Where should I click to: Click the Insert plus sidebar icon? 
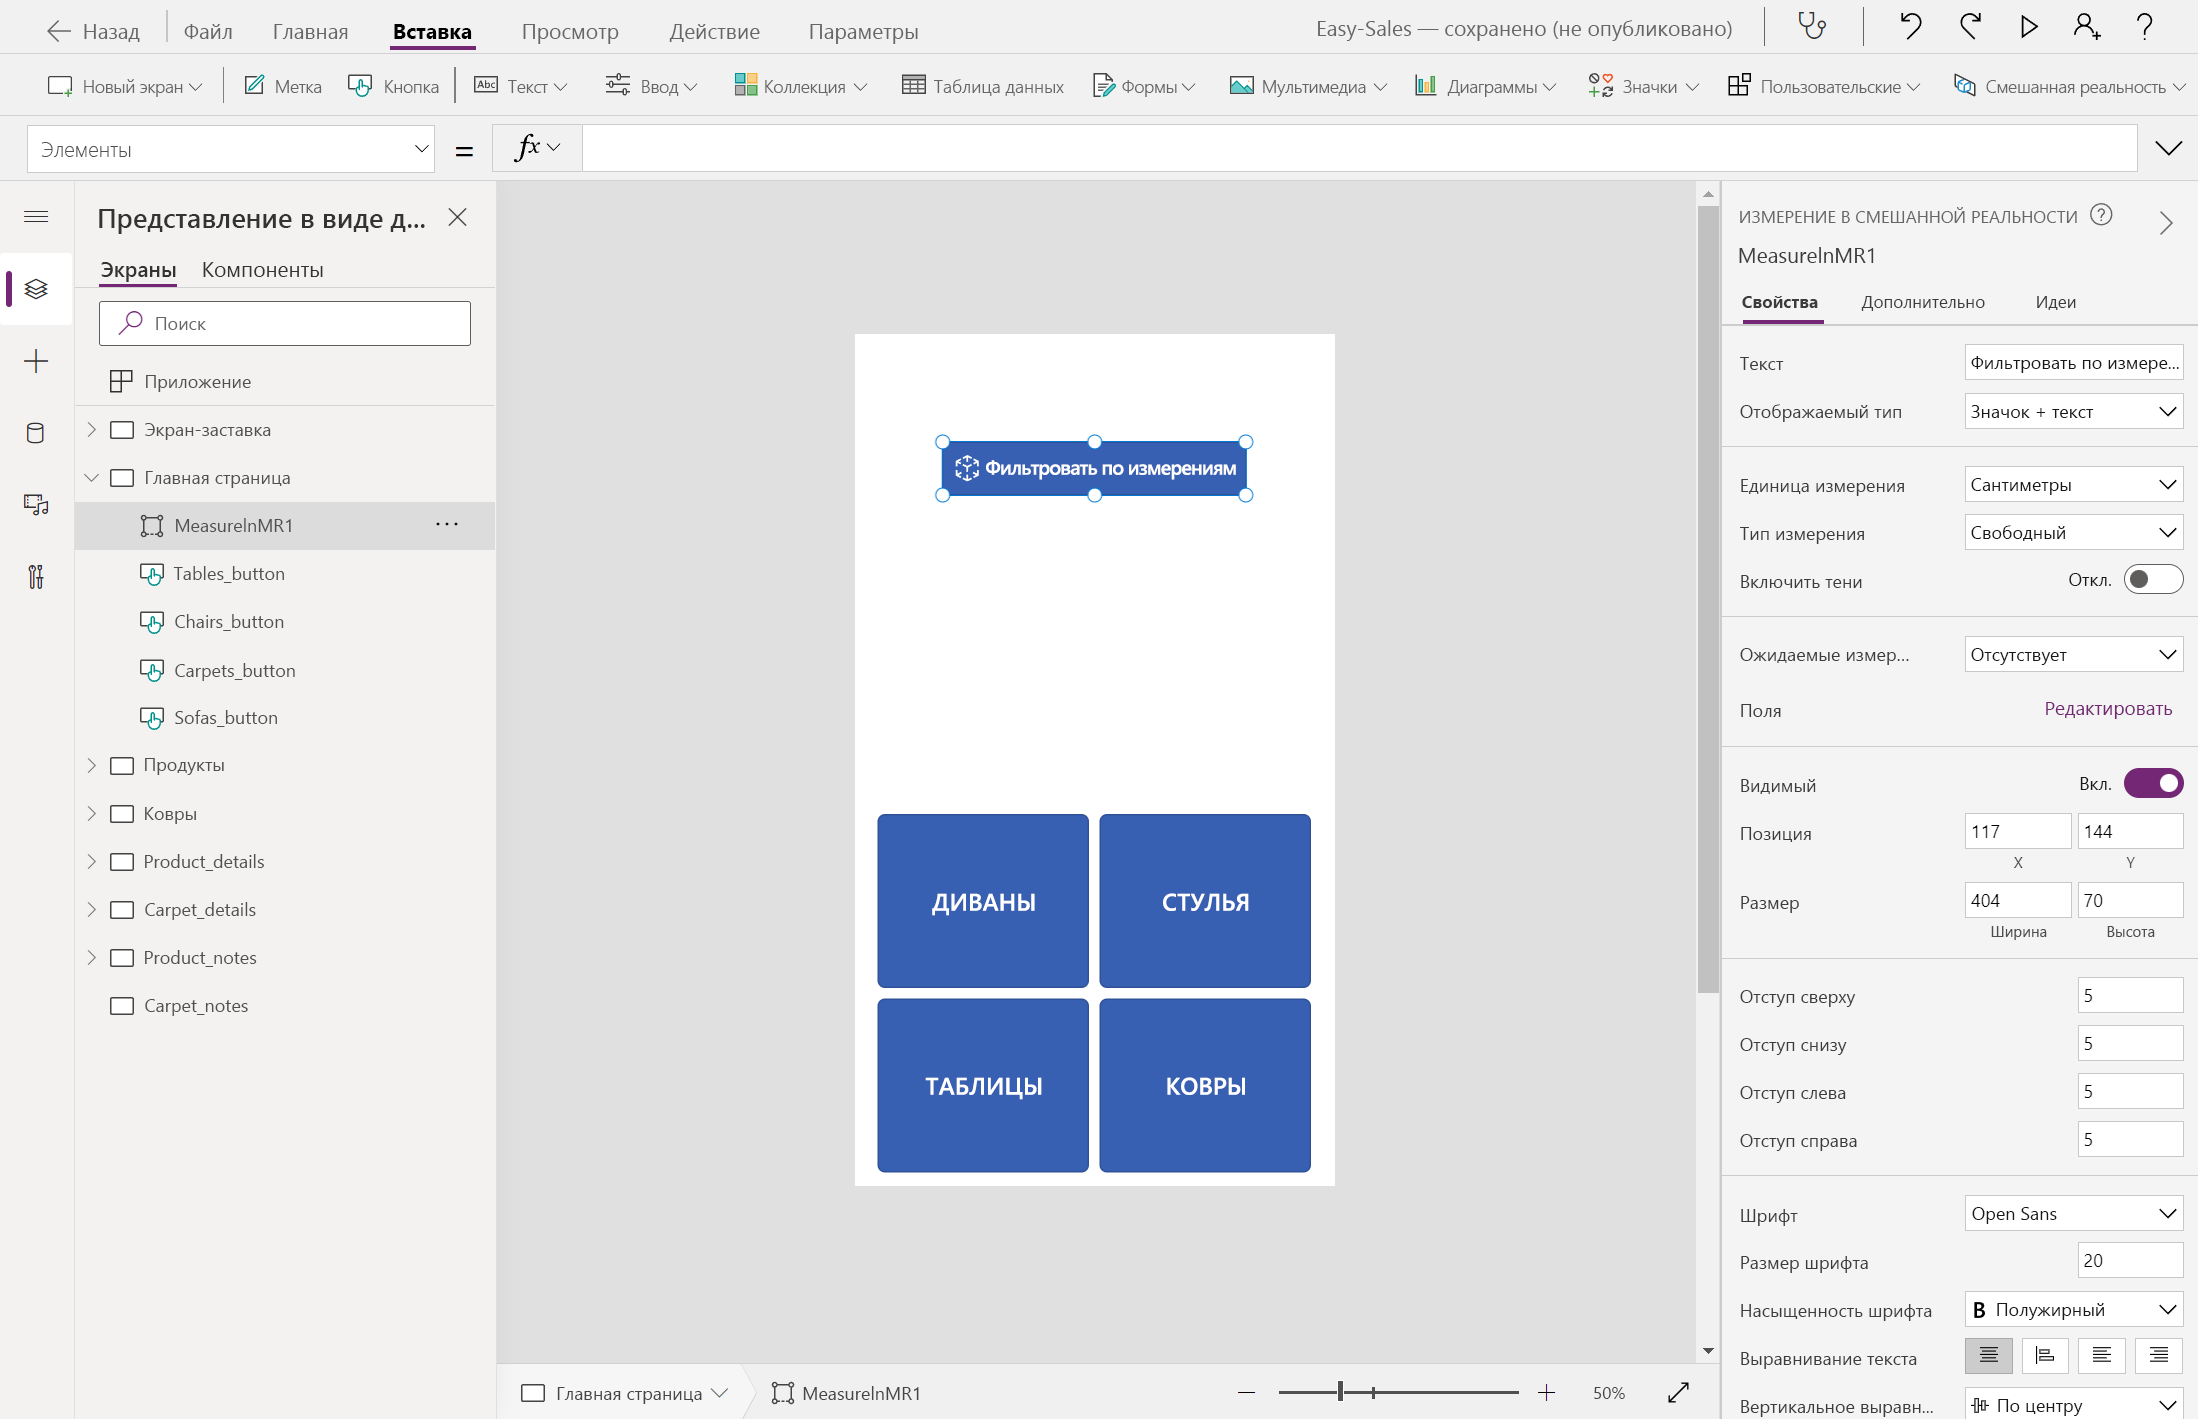[x=36, y=361]
